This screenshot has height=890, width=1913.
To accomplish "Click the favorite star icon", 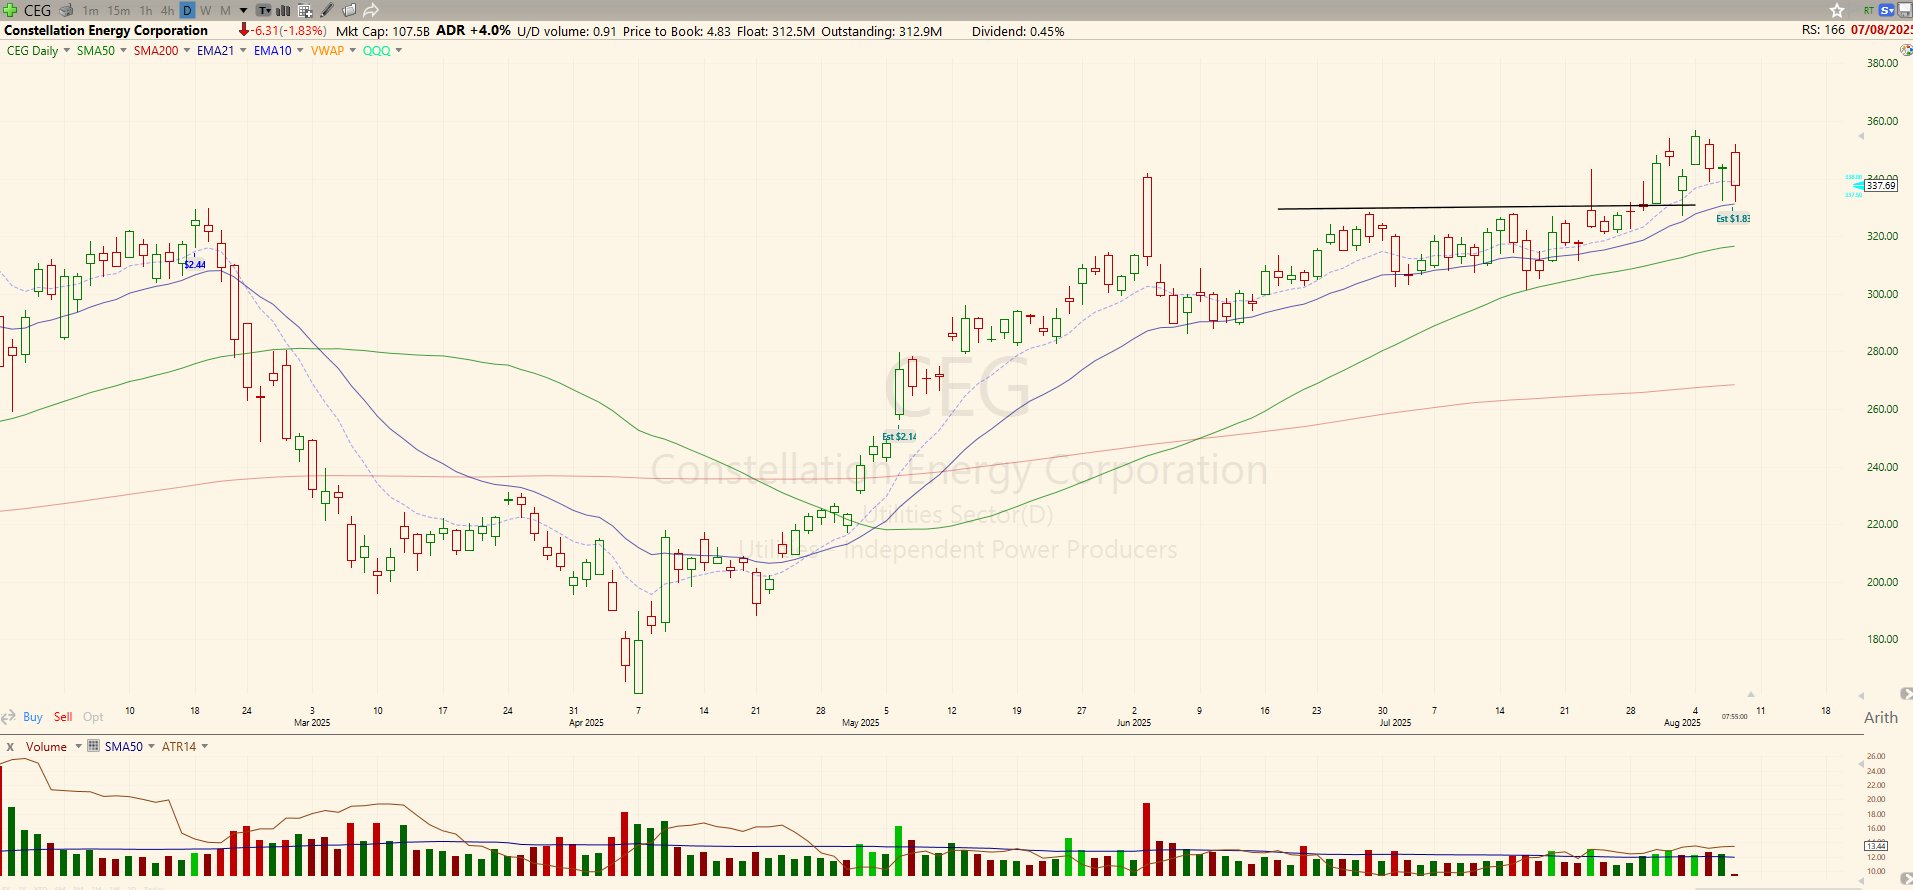I will 1837,10.
